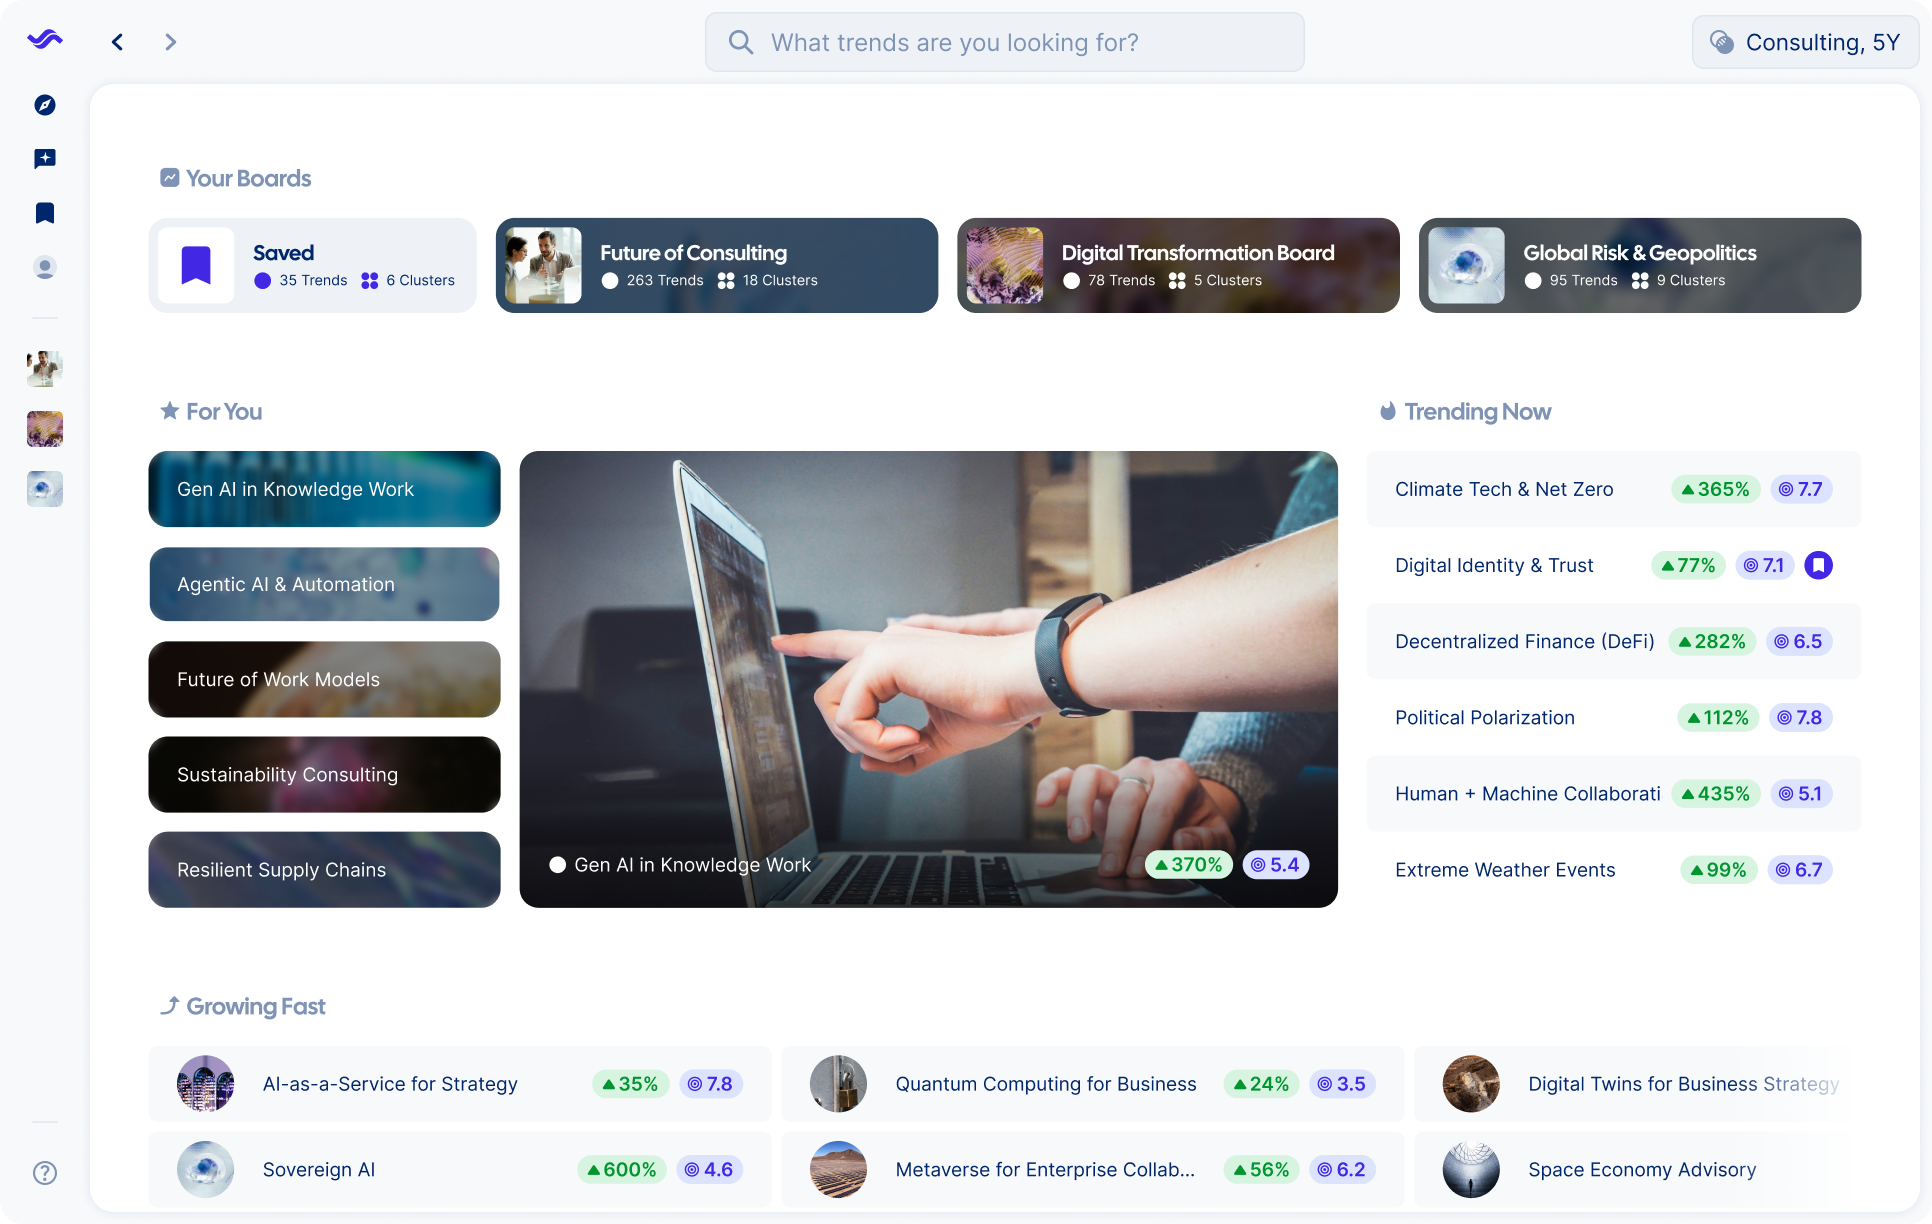
Task: Open the Digital Transformation Board
Action: pos(1178,265)
